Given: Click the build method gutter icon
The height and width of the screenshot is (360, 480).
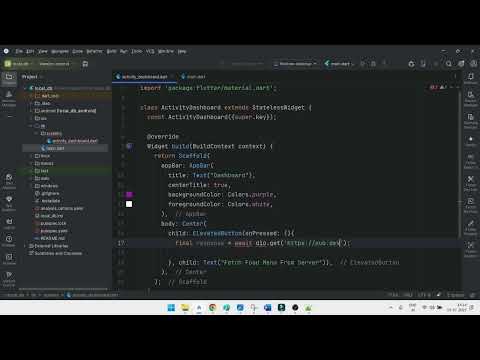Looking at the screenshot, I should point(129,146).
